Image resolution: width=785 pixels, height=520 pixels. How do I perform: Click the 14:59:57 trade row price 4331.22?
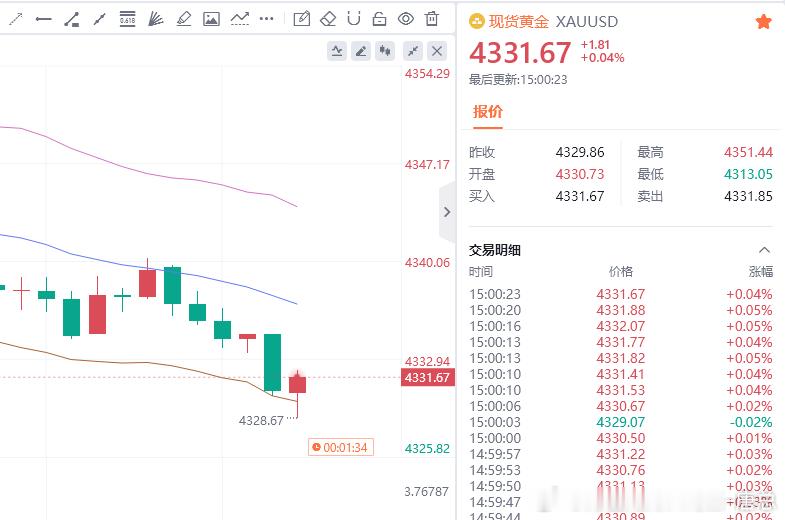[x=620, y=454]
